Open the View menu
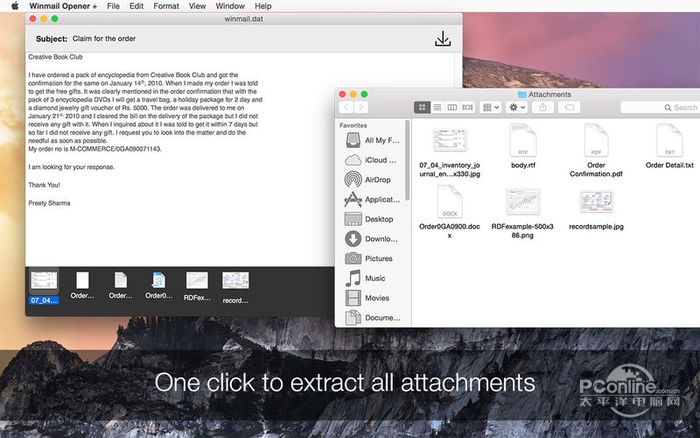Viewport: 700px width, 438px height. coord(197,6)
